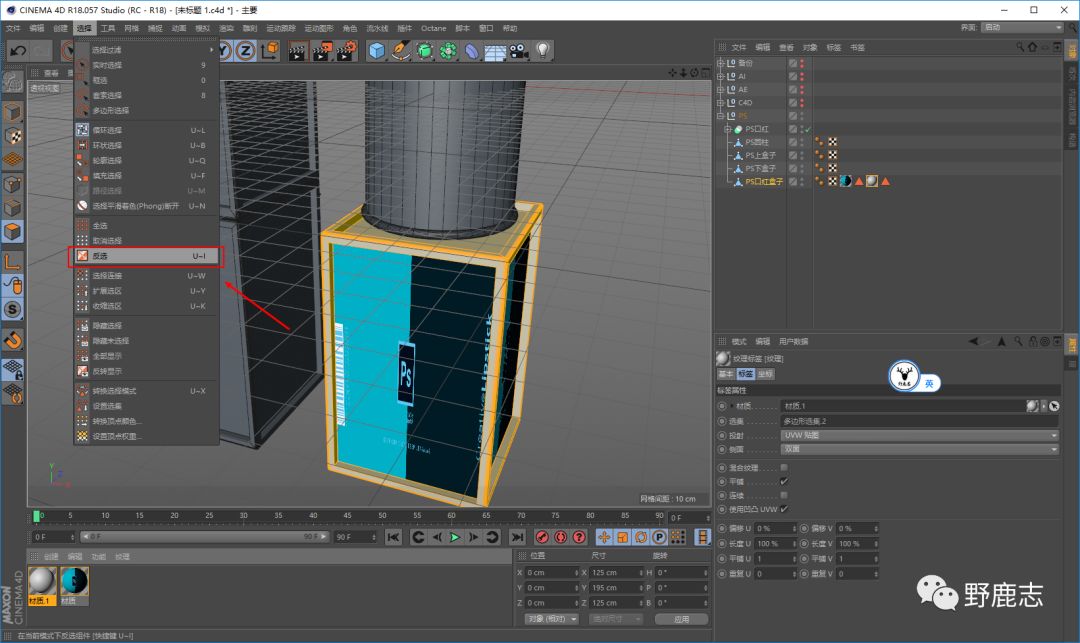Select the 材质.1 grey material thumbnail

click(x=42, y=580)
